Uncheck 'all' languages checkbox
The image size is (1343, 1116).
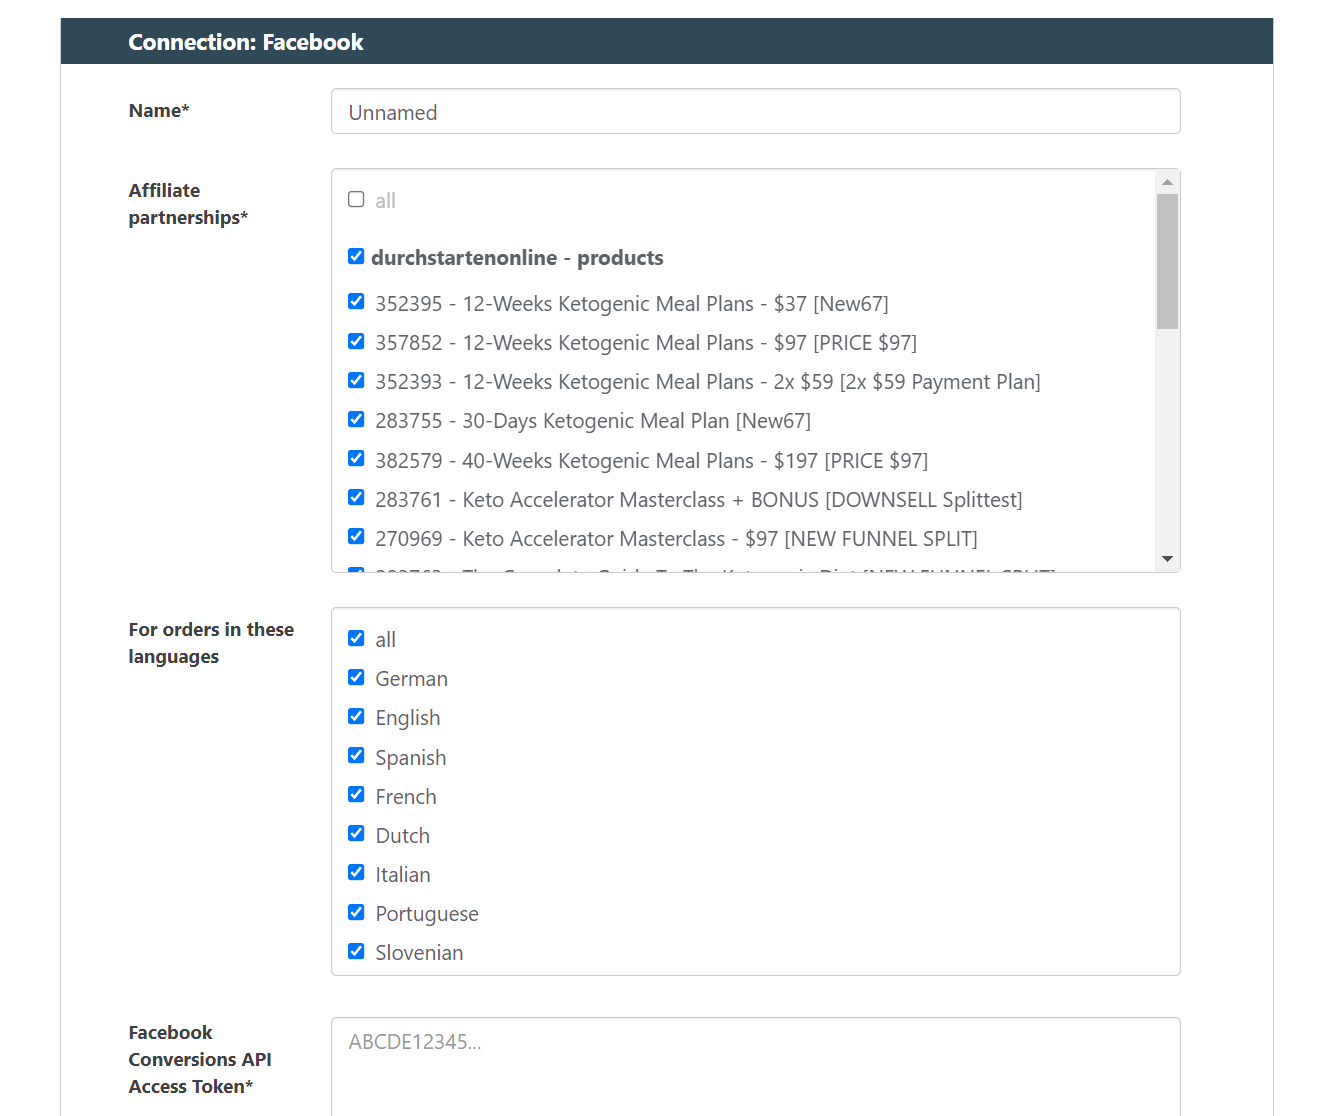coord(356,639)
